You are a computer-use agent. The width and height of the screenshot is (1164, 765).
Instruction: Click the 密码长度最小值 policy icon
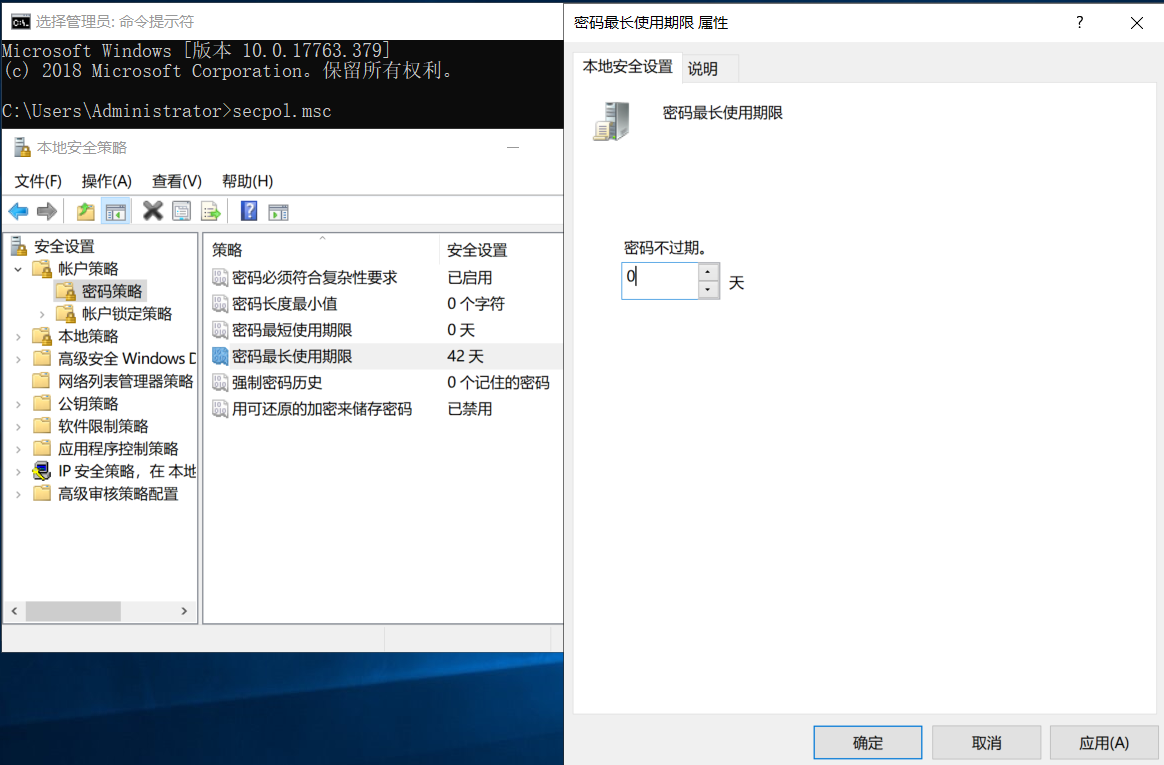tap(220, 303)
